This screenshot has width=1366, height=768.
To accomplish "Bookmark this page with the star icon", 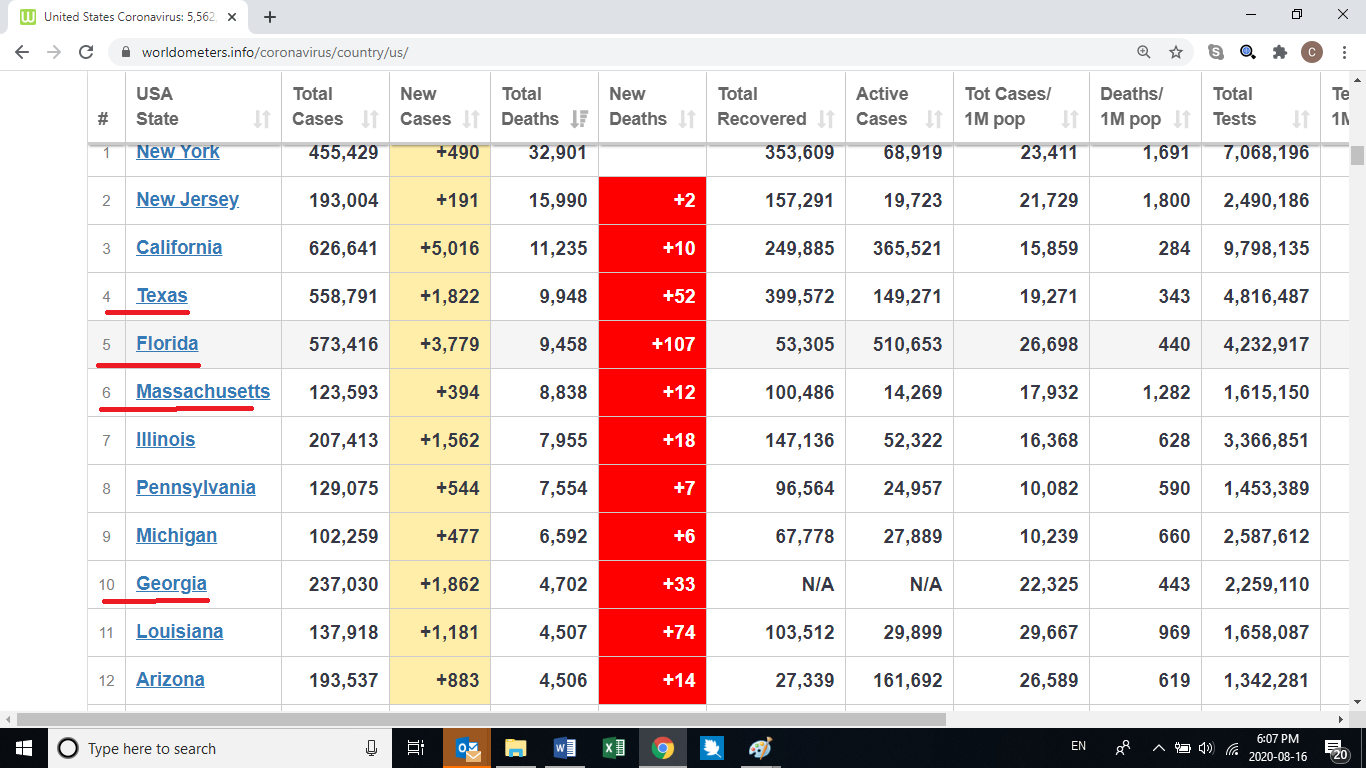I will 1176,52.
